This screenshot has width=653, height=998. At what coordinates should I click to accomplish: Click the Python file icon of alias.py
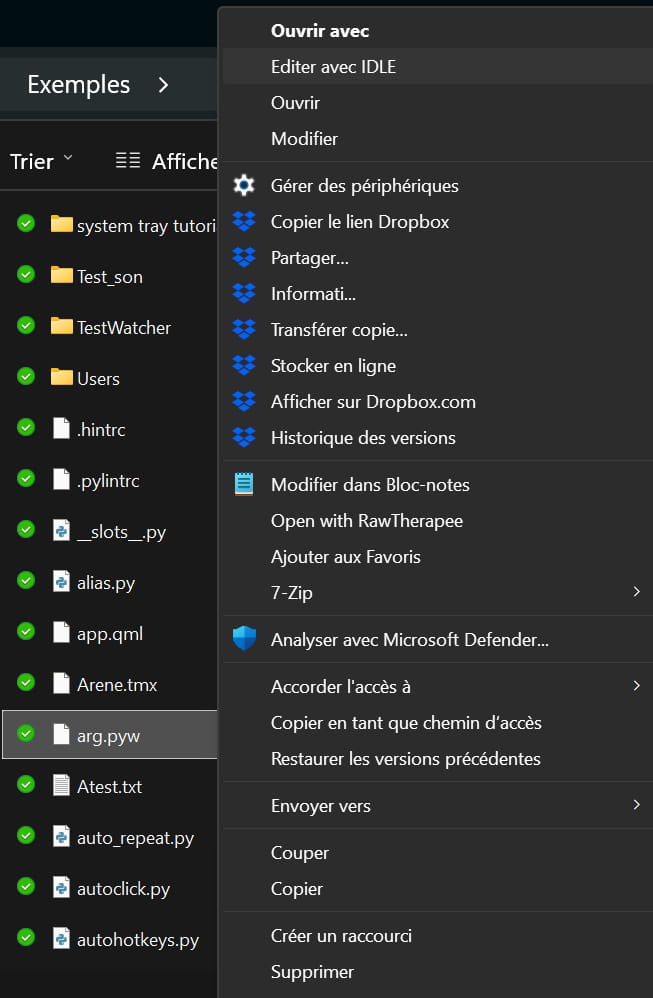tap(61, 582)
